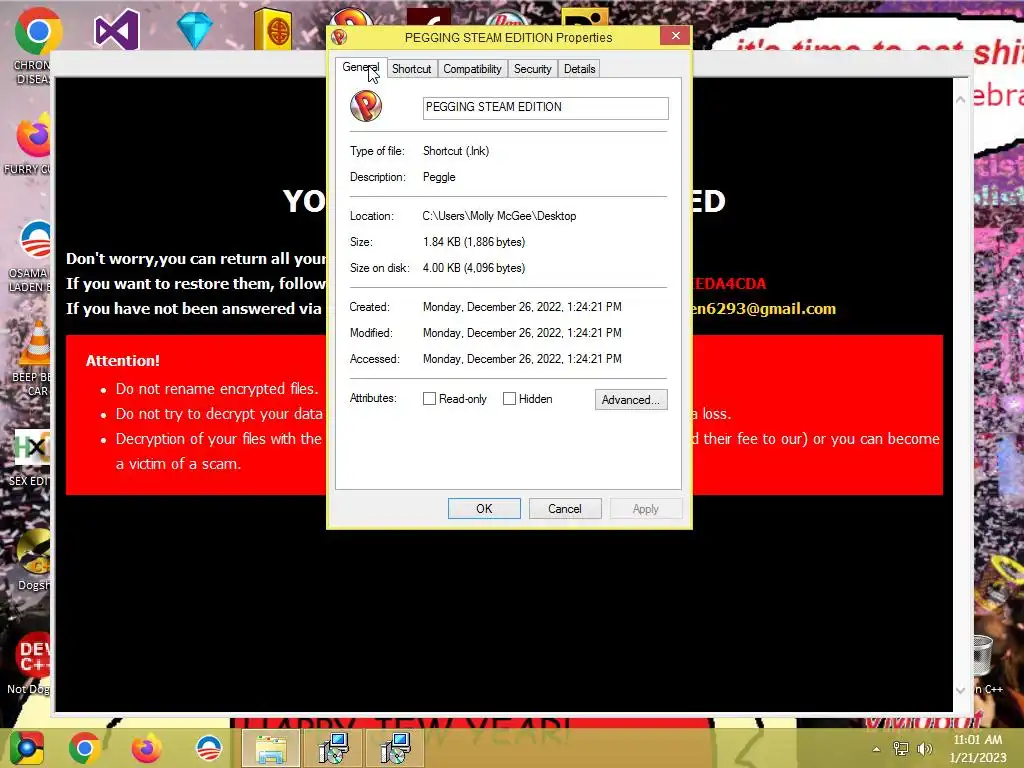Click the grayed Apply button
The image size is (1024, 768).
(646, 509)
